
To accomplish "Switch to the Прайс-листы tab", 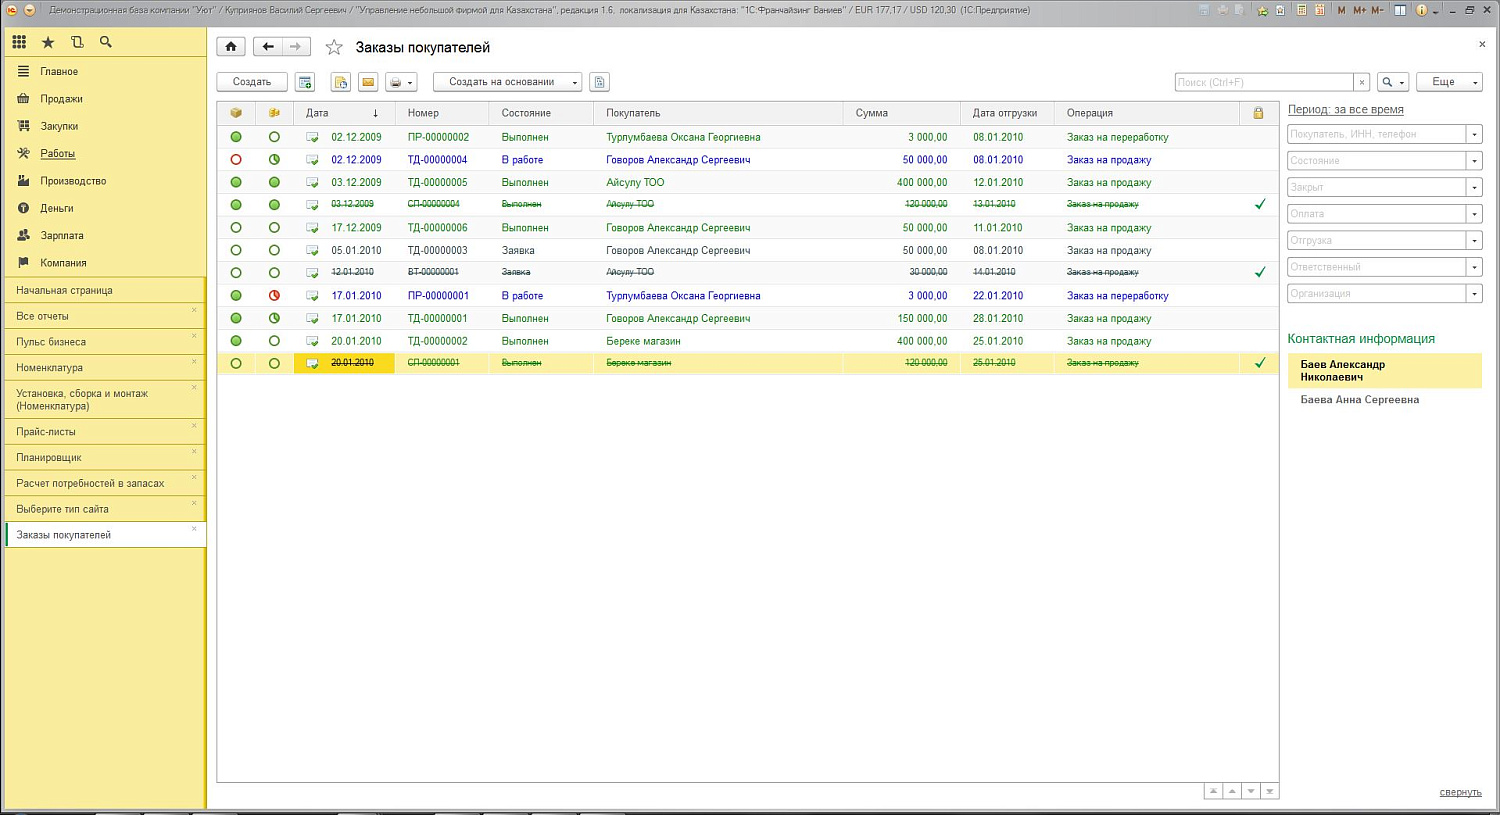I will tap(46, 432).
